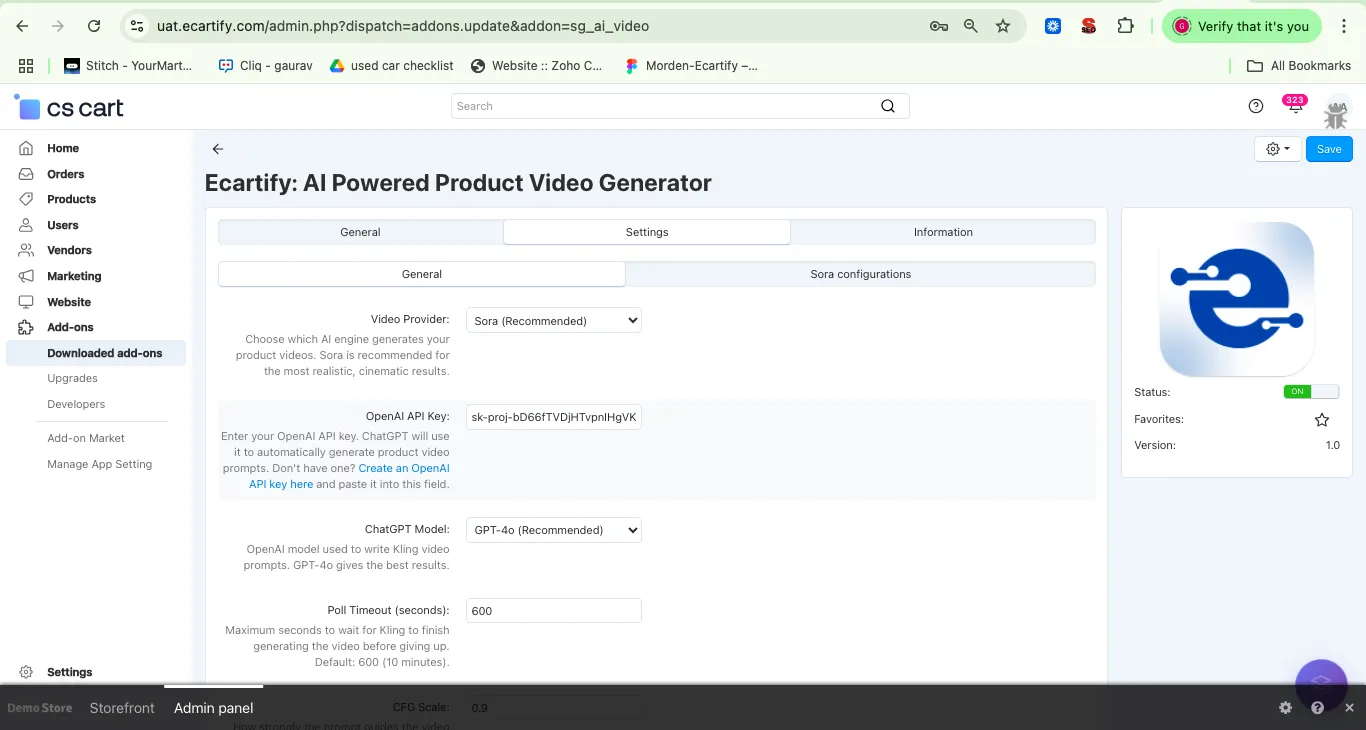Open Add-on Market link

pos(86,438)
